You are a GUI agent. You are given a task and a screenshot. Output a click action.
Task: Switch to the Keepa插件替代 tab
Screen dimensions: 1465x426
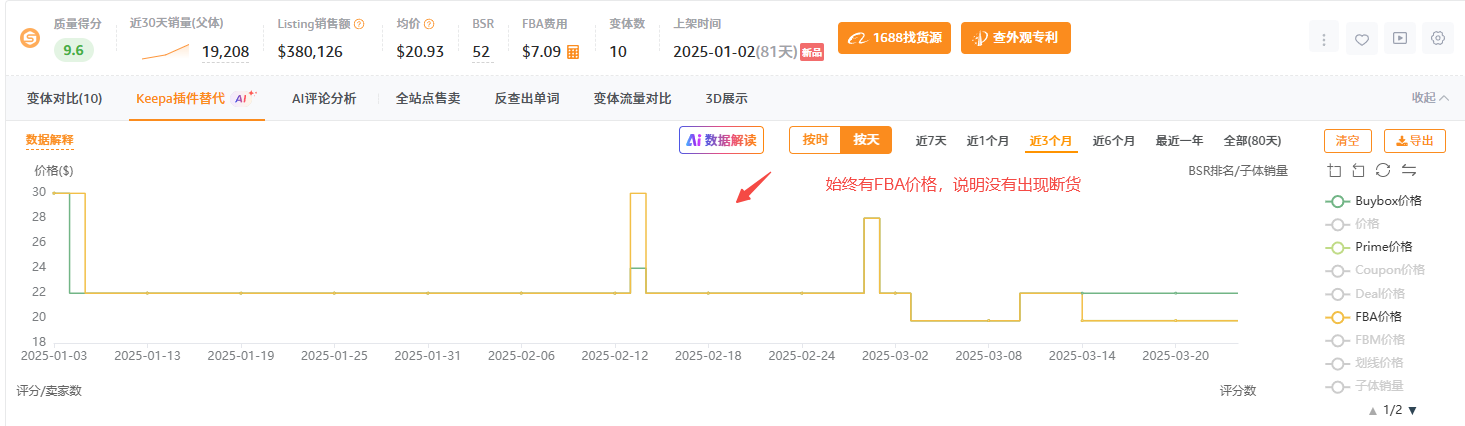pos(197,98)
